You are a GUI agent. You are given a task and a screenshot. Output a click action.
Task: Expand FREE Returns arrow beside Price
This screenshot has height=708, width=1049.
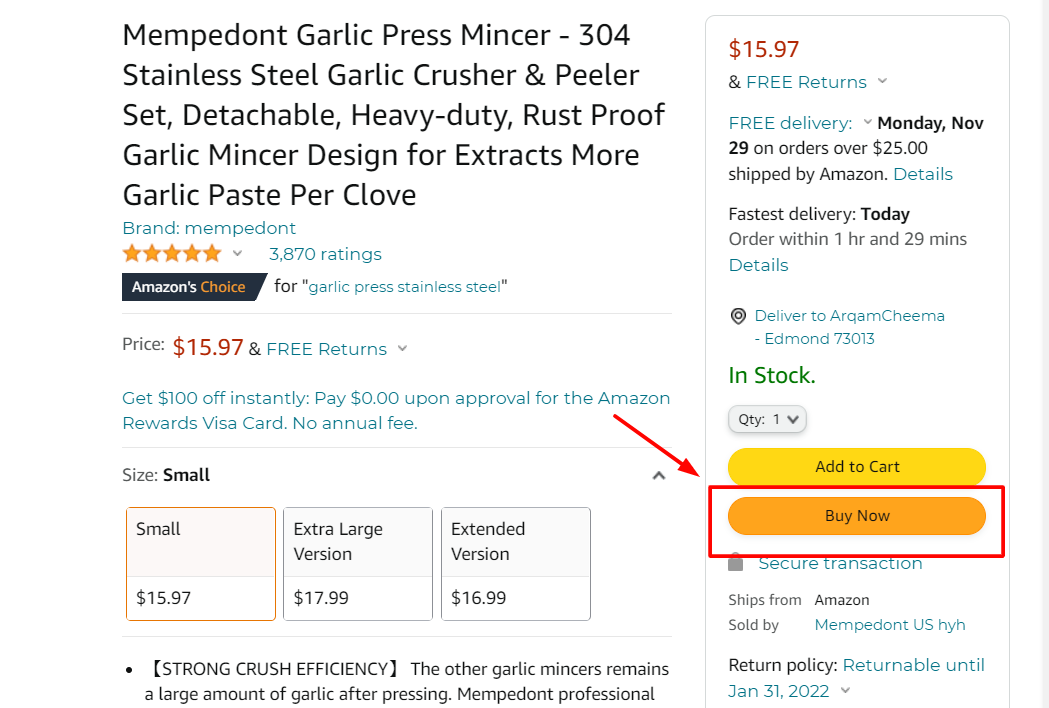(402, 349)
